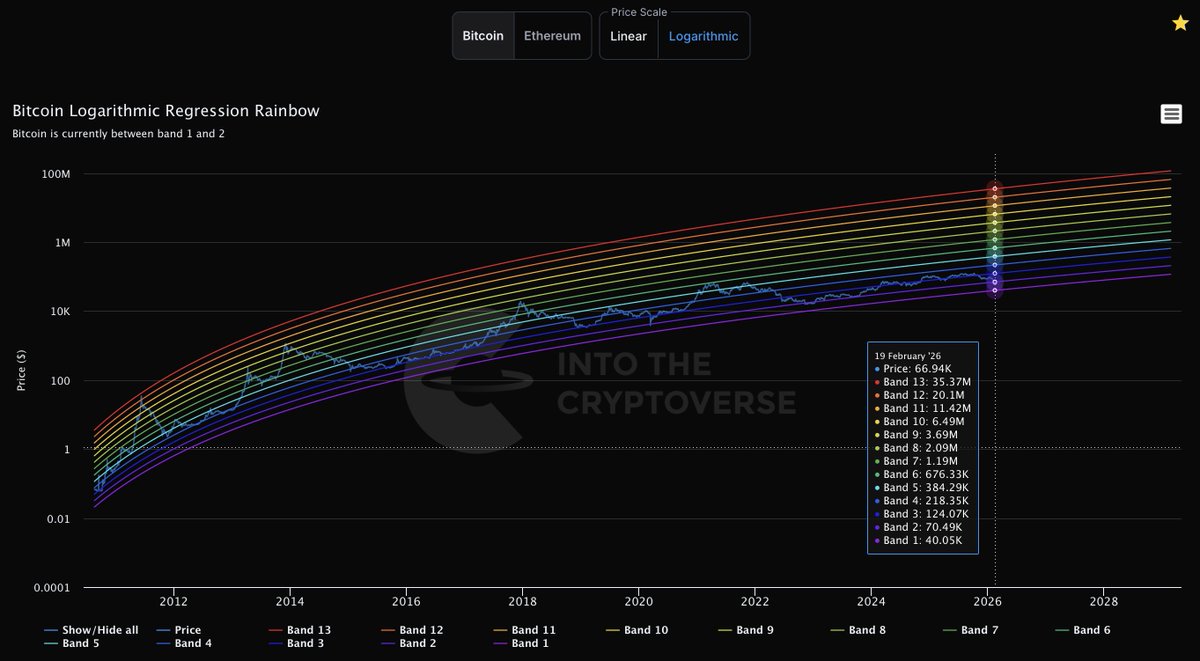
Task: Select the Bitcoin tab
Action: pos(483,35)
